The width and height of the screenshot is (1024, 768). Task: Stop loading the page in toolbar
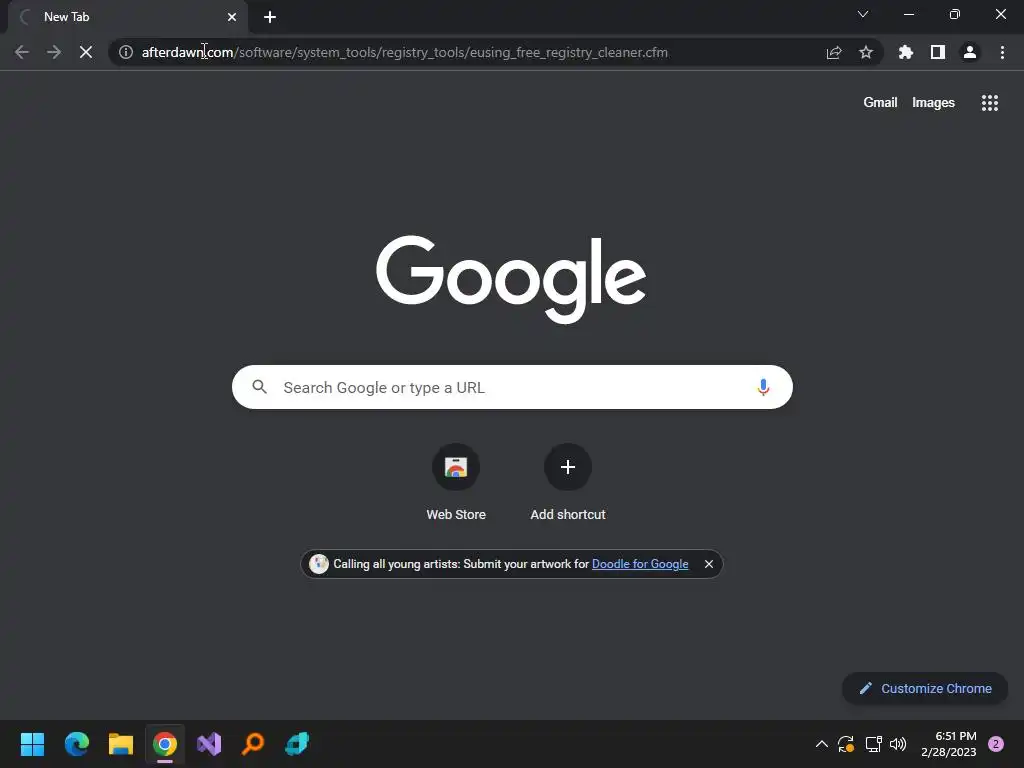[86, 52]
